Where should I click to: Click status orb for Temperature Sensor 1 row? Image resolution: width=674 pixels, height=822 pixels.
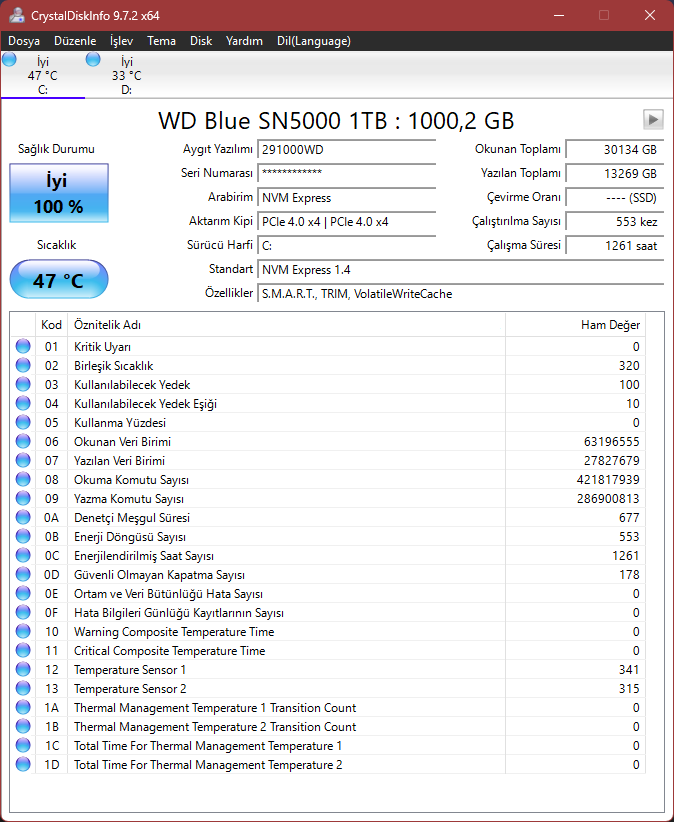coord(23,669)
